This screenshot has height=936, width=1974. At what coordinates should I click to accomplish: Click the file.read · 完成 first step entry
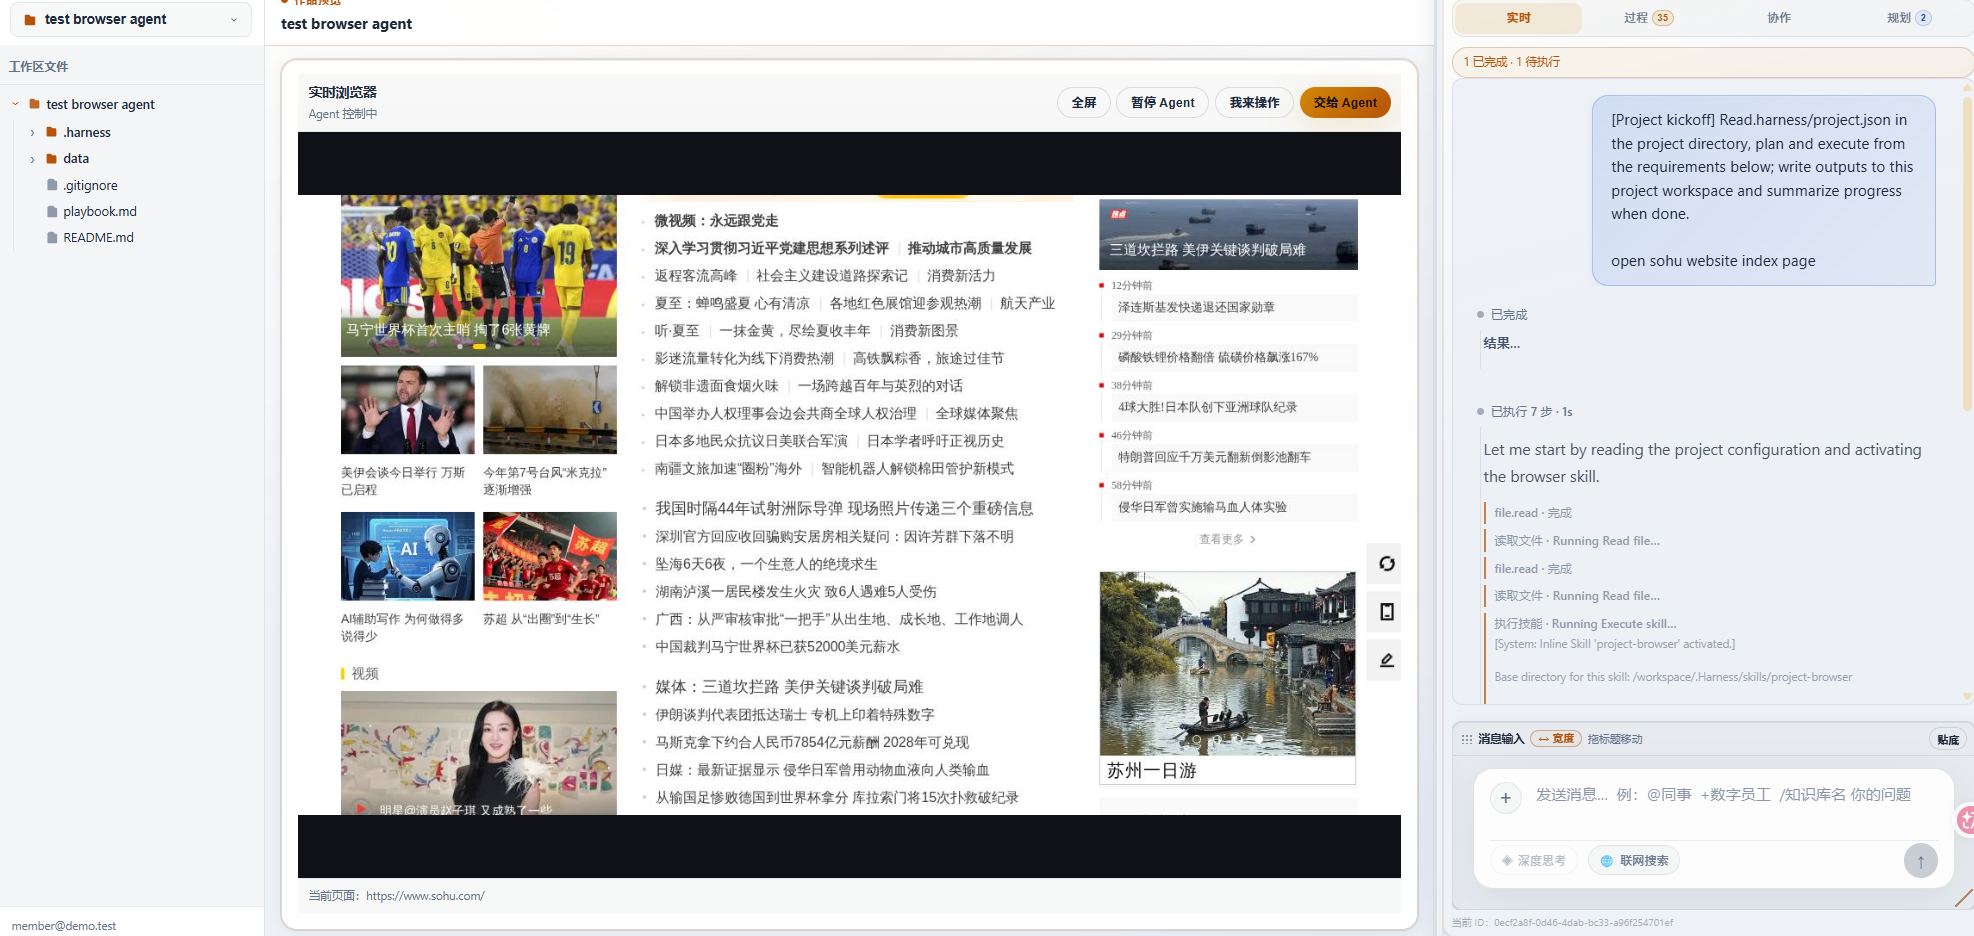click(x=1533, y=513)
